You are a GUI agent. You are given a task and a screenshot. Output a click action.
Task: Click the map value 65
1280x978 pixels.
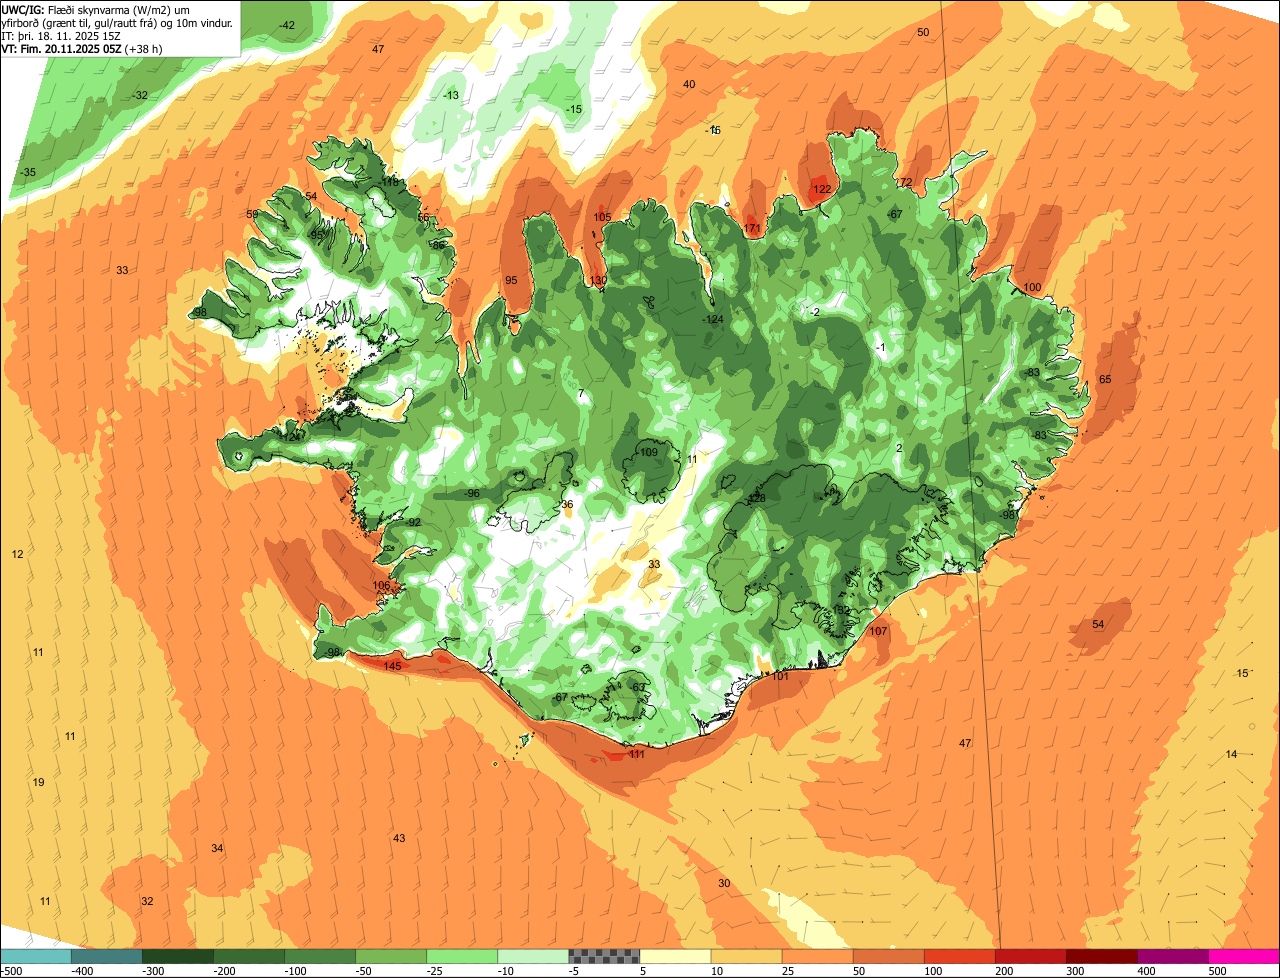pos(1105,379)
